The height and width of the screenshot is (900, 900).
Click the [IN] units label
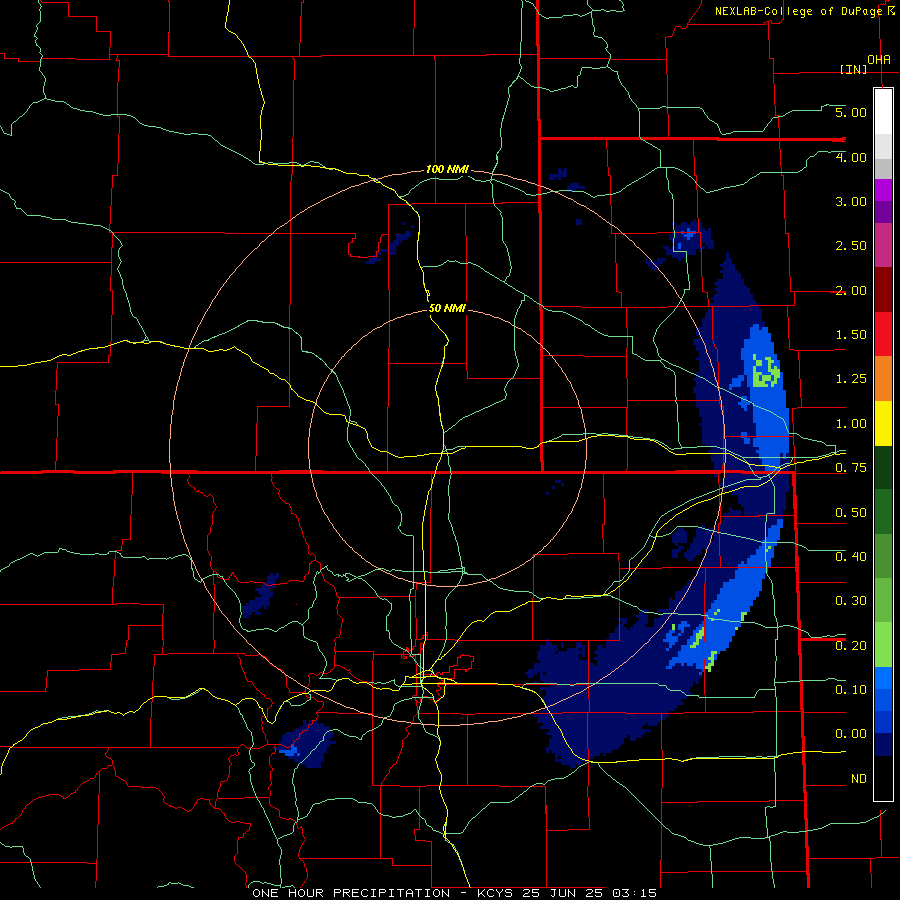coord(854,69)
